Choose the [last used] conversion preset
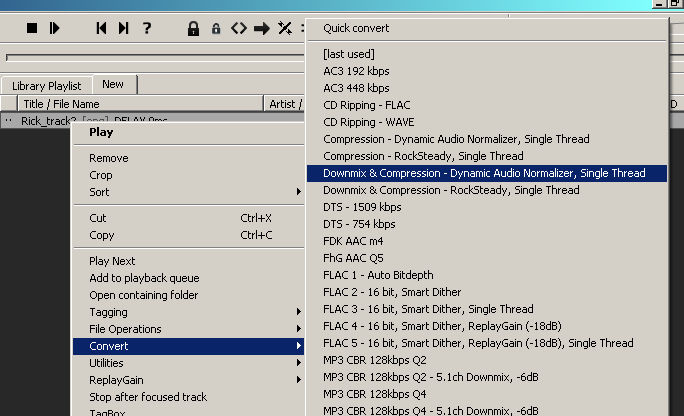This screenshot has width=684, height=416. tap(487, 54)
